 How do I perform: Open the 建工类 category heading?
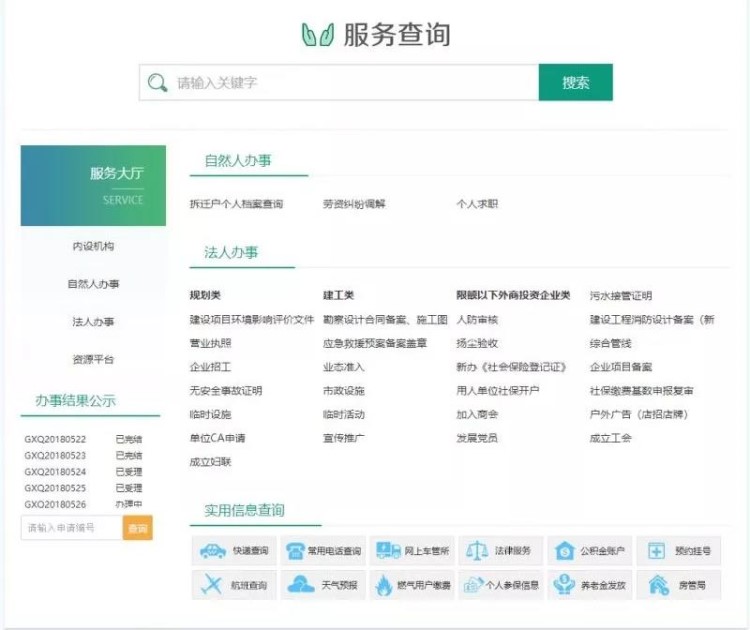(x=338, y=296)
